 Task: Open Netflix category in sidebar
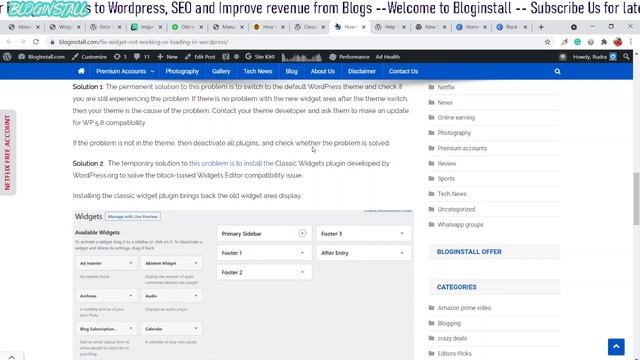click(446, 87)
